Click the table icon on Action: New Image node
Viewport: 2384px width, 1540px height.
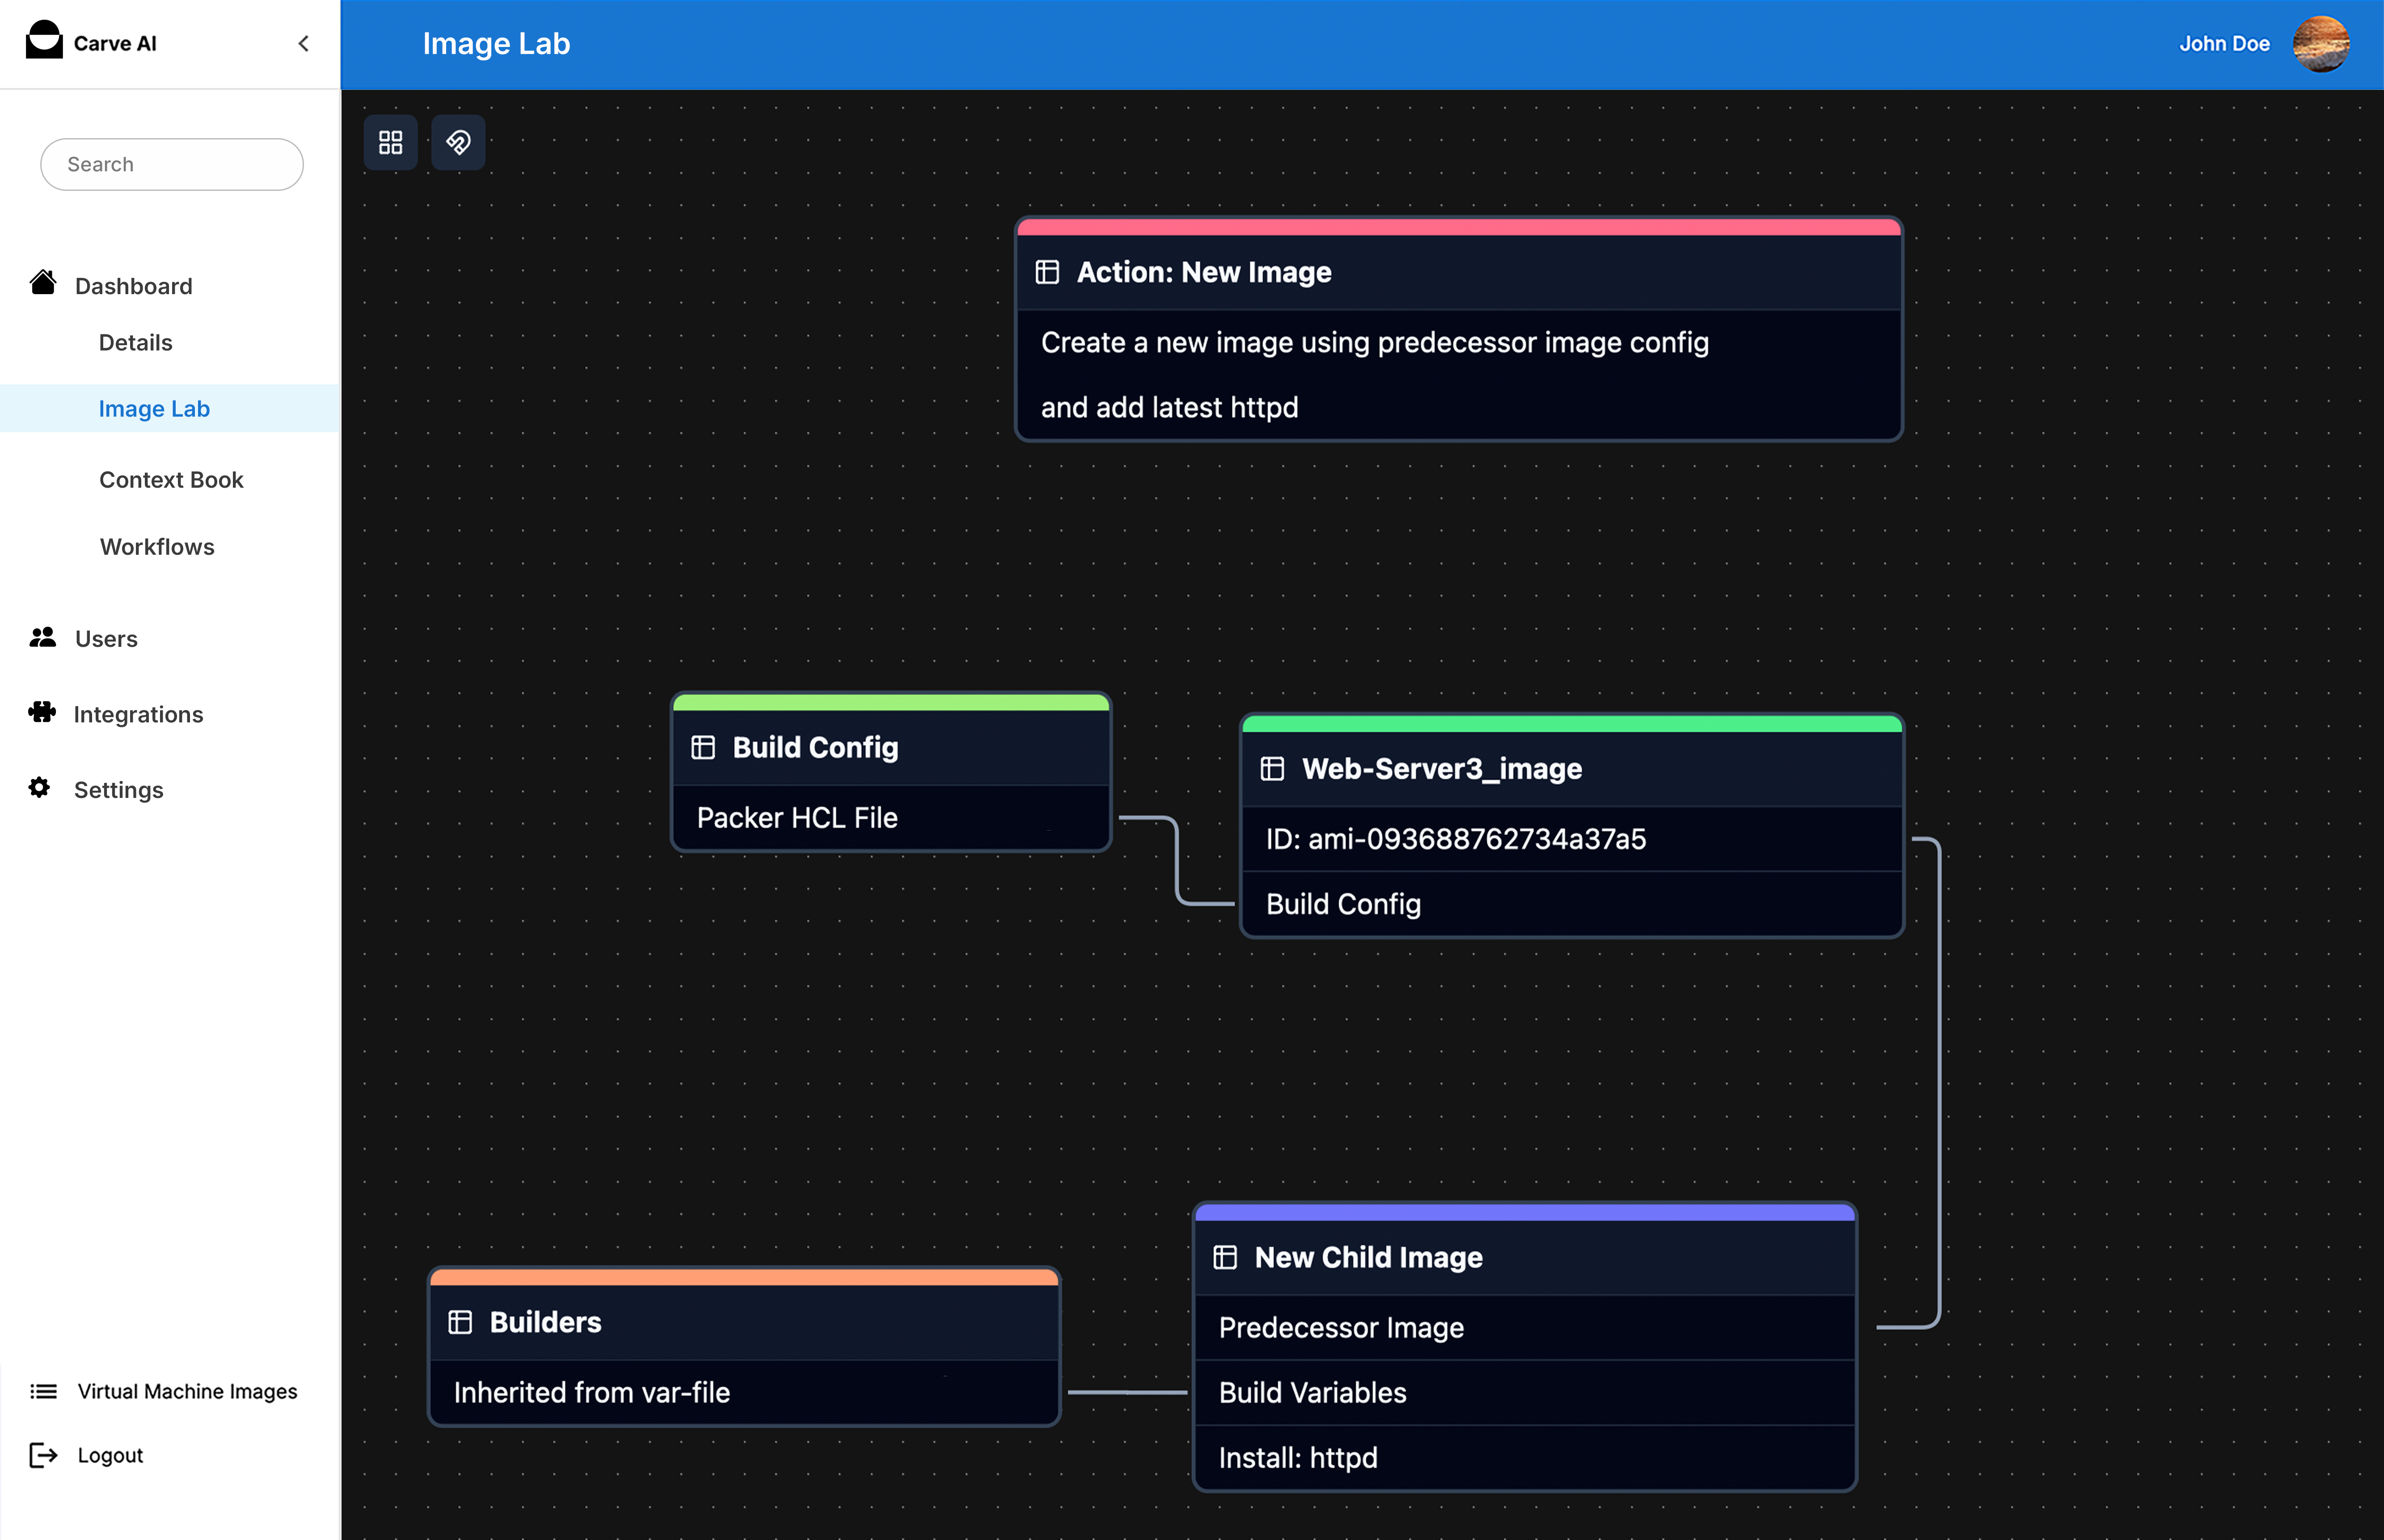(x=1047, y=272)
